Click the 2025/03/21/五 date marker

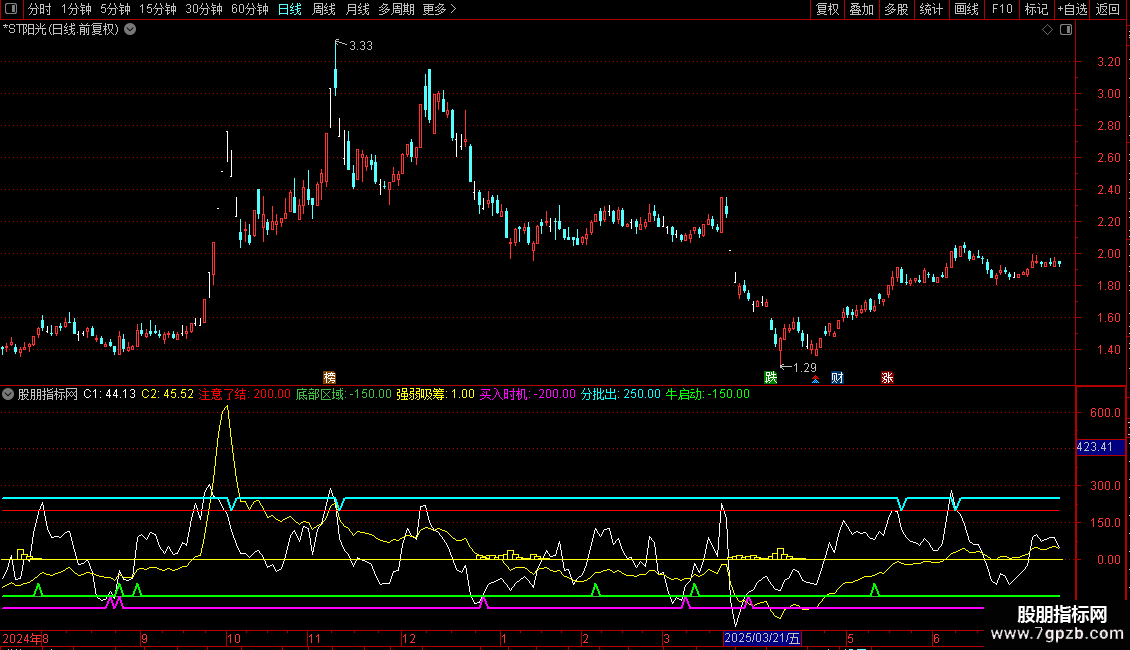762,638
